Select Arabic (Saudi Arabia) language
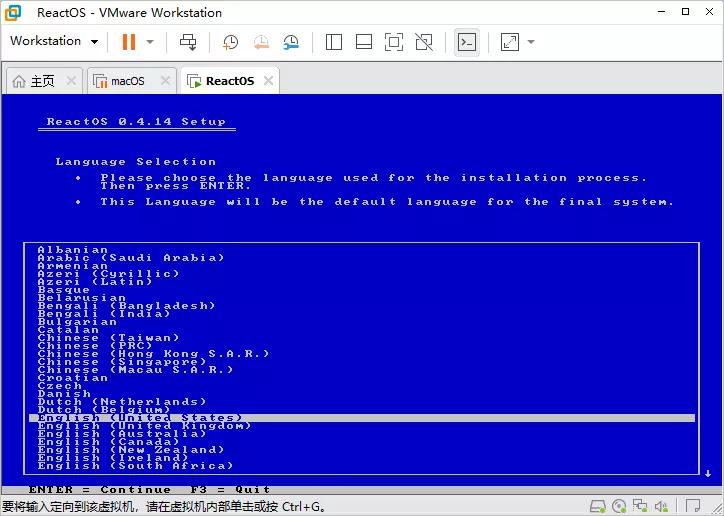 (x=131, y=258)
